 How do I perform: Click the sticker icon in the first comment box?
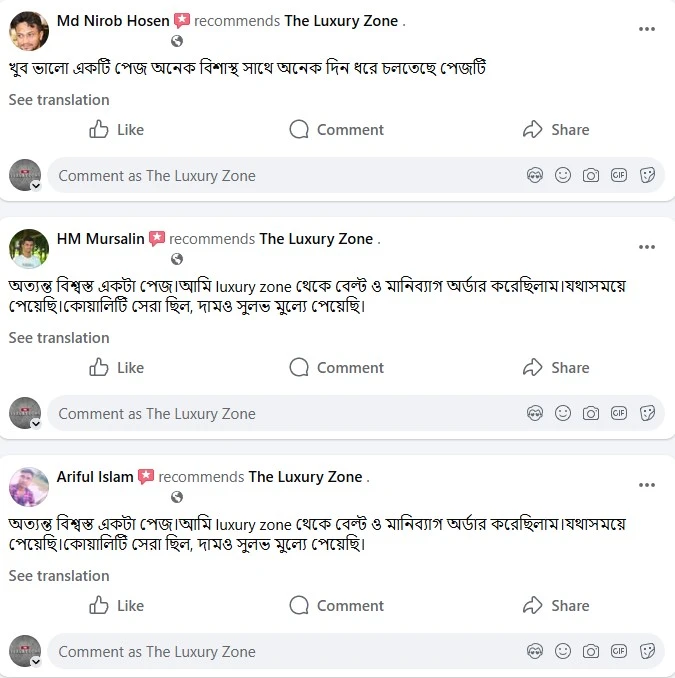point(647,175)
